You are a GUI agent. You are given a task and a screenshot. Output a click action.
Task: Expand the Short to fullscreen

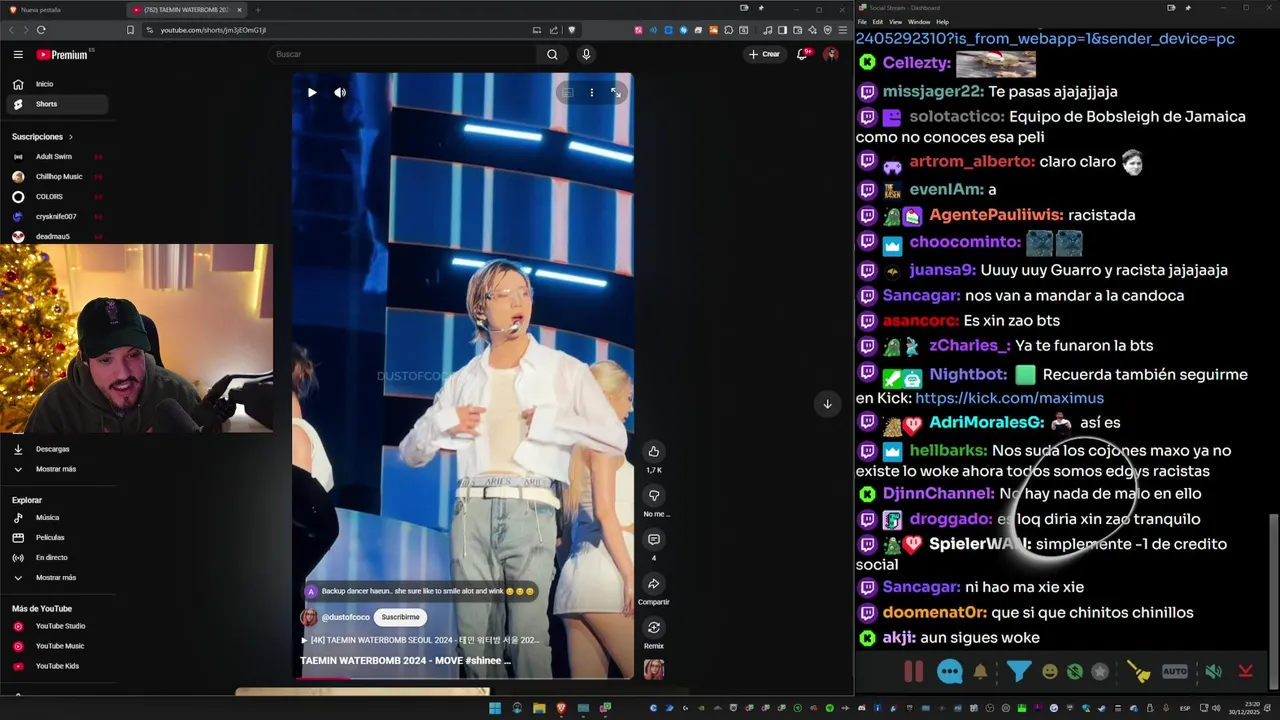(x=616, y=92)
